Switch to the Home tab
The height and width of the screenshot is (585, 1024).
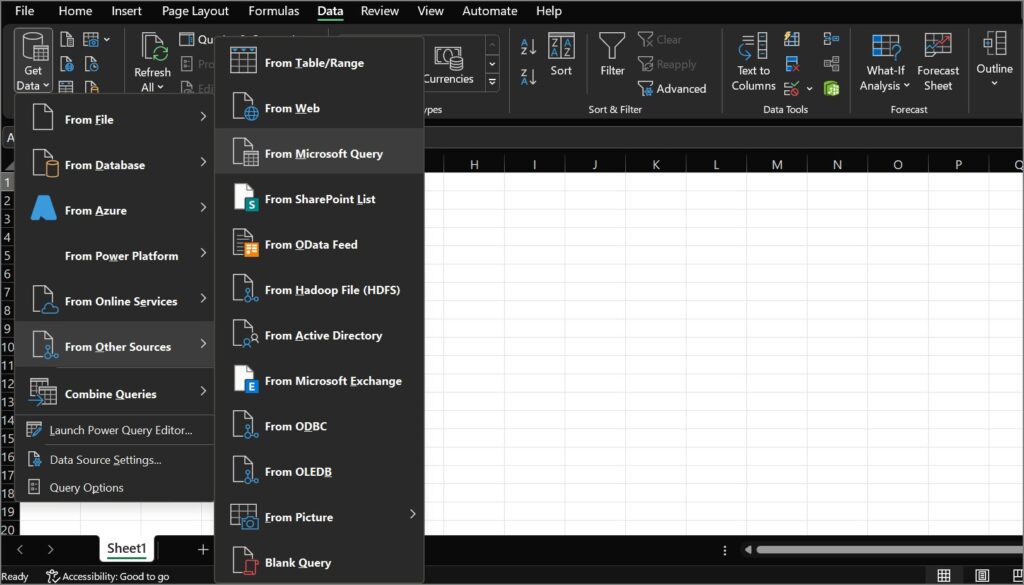coord(75,11)
